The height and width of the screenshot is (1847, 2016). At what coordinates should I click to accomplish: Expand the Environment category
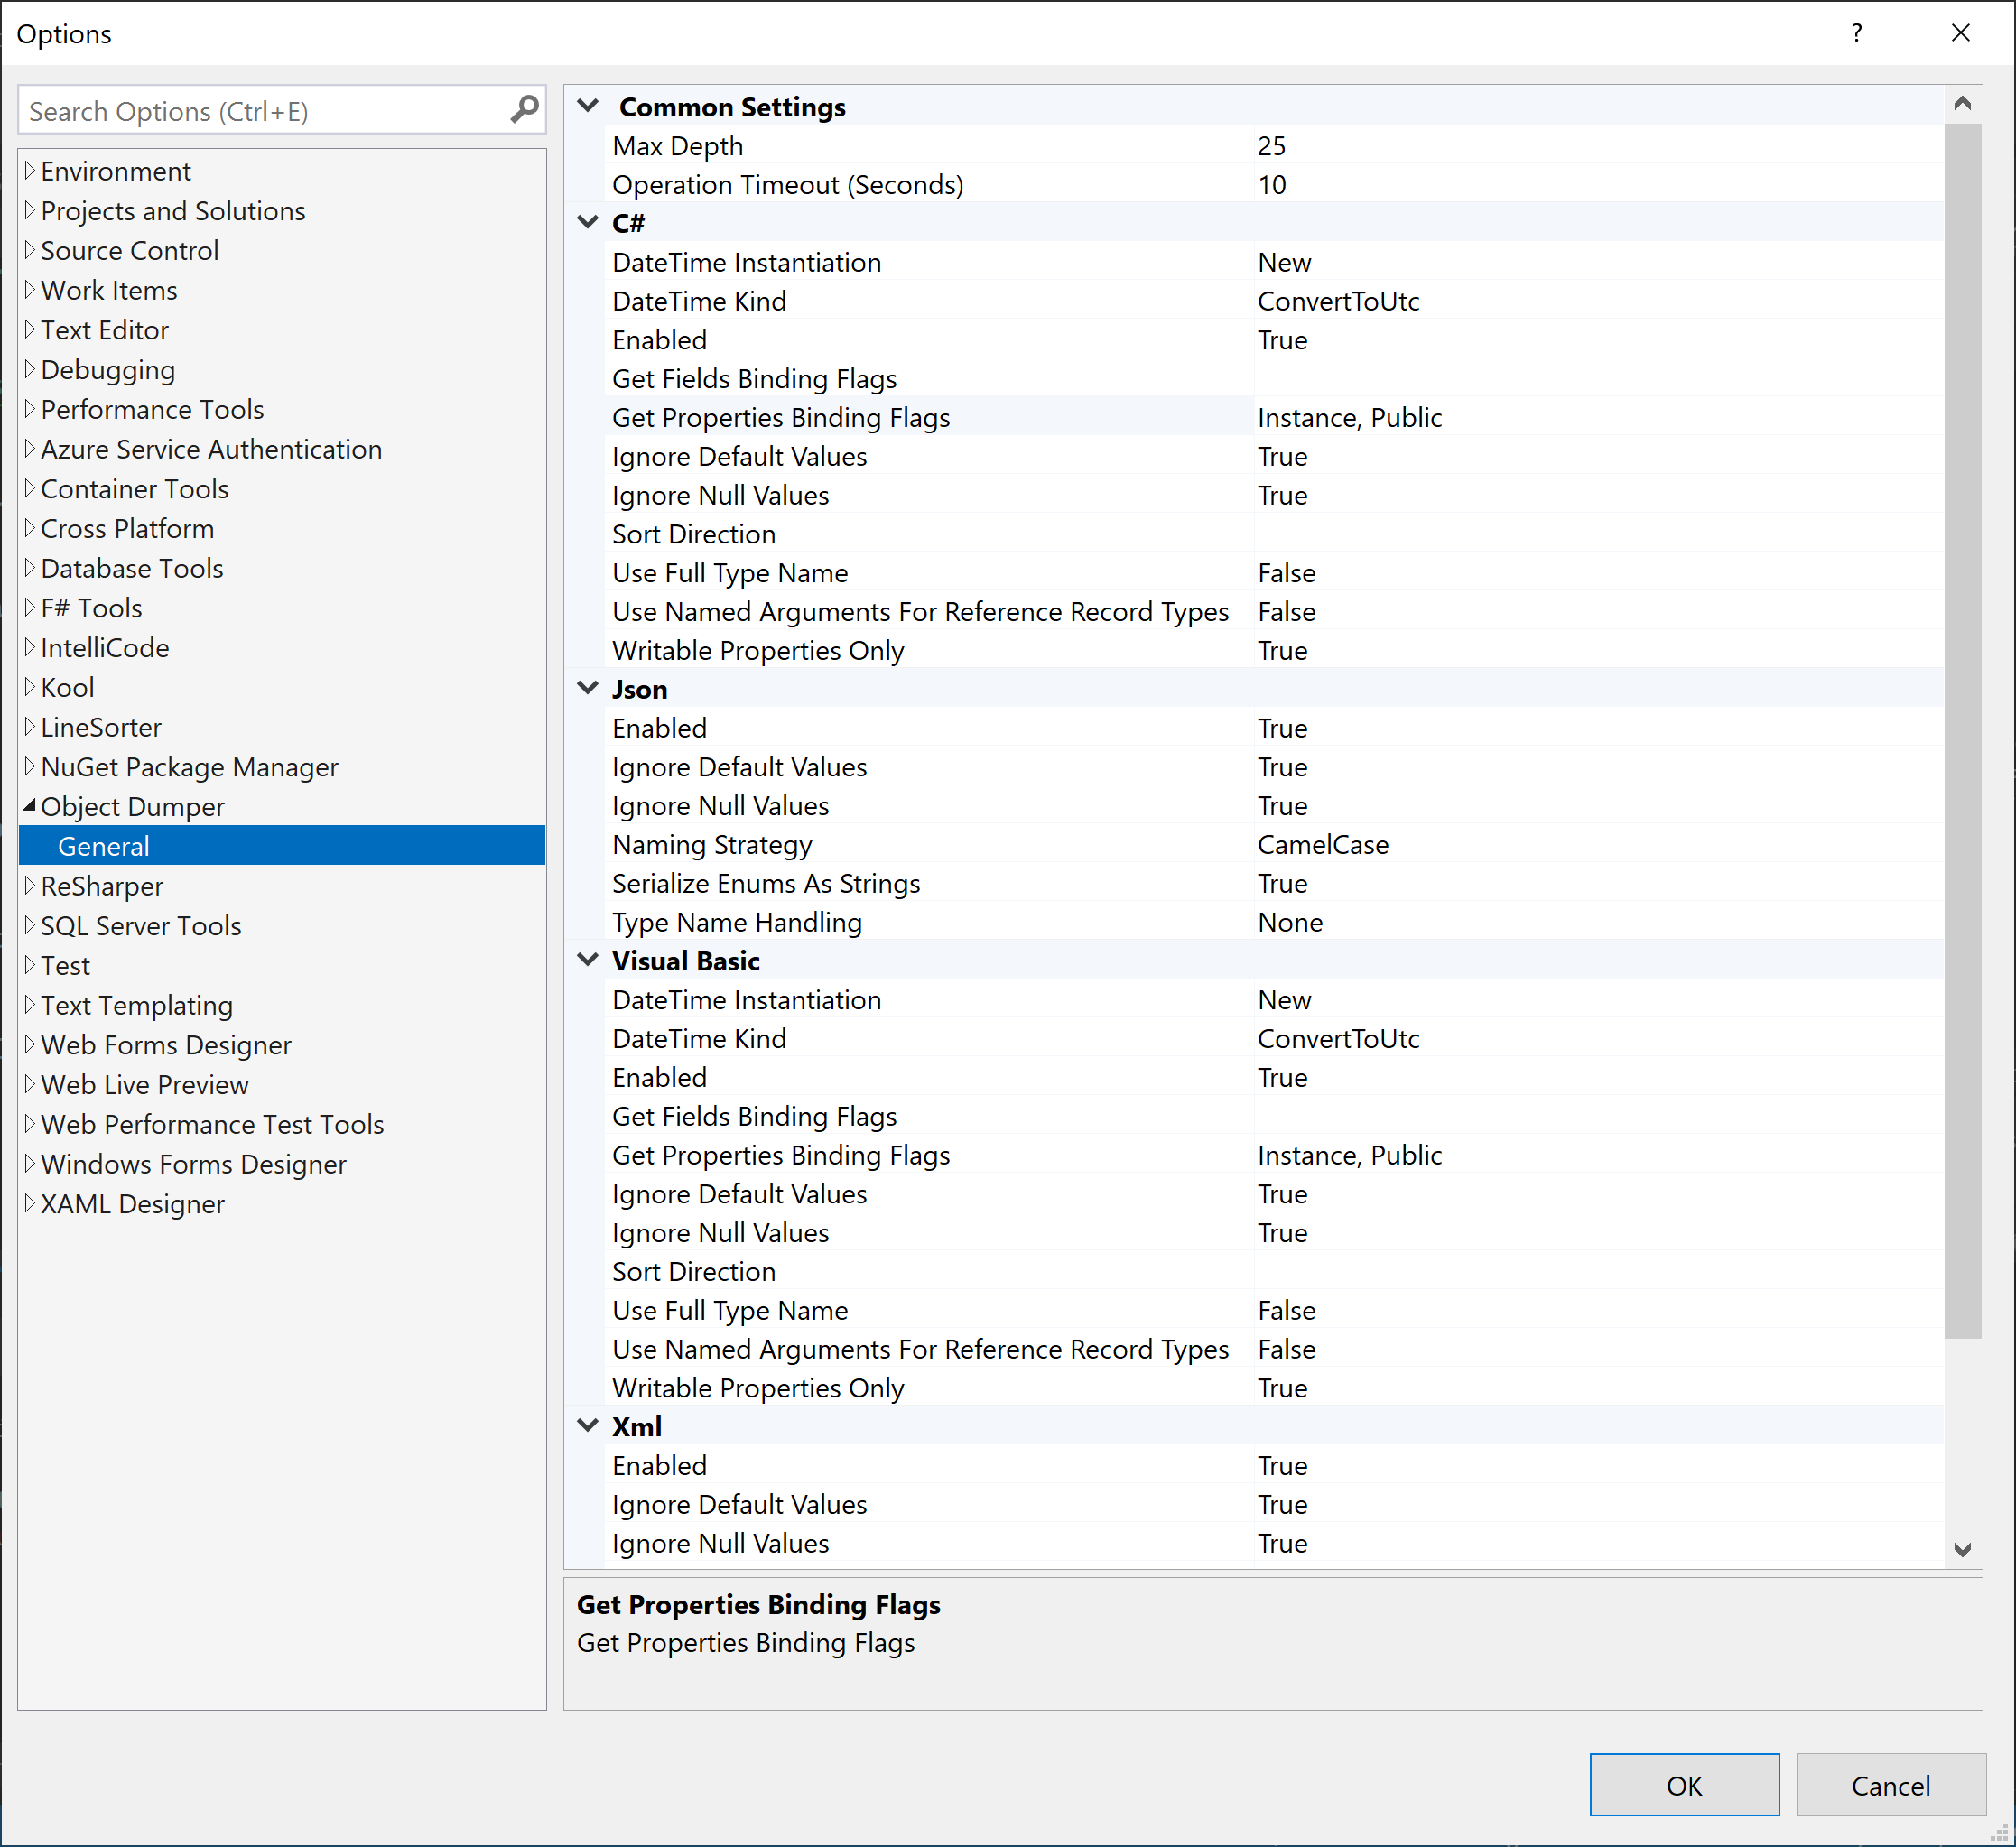coord(30,170)
